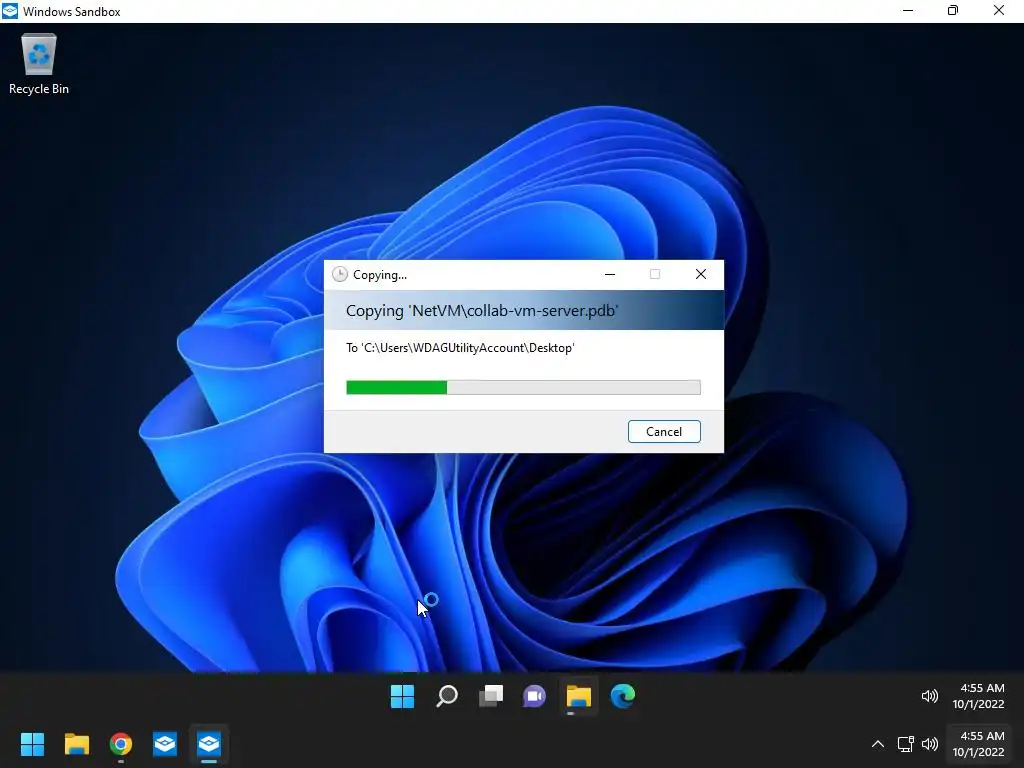Open the sandbox Start menu
Image resolution: width=1024 pixels, height=768 pixels.
[402, 696]
